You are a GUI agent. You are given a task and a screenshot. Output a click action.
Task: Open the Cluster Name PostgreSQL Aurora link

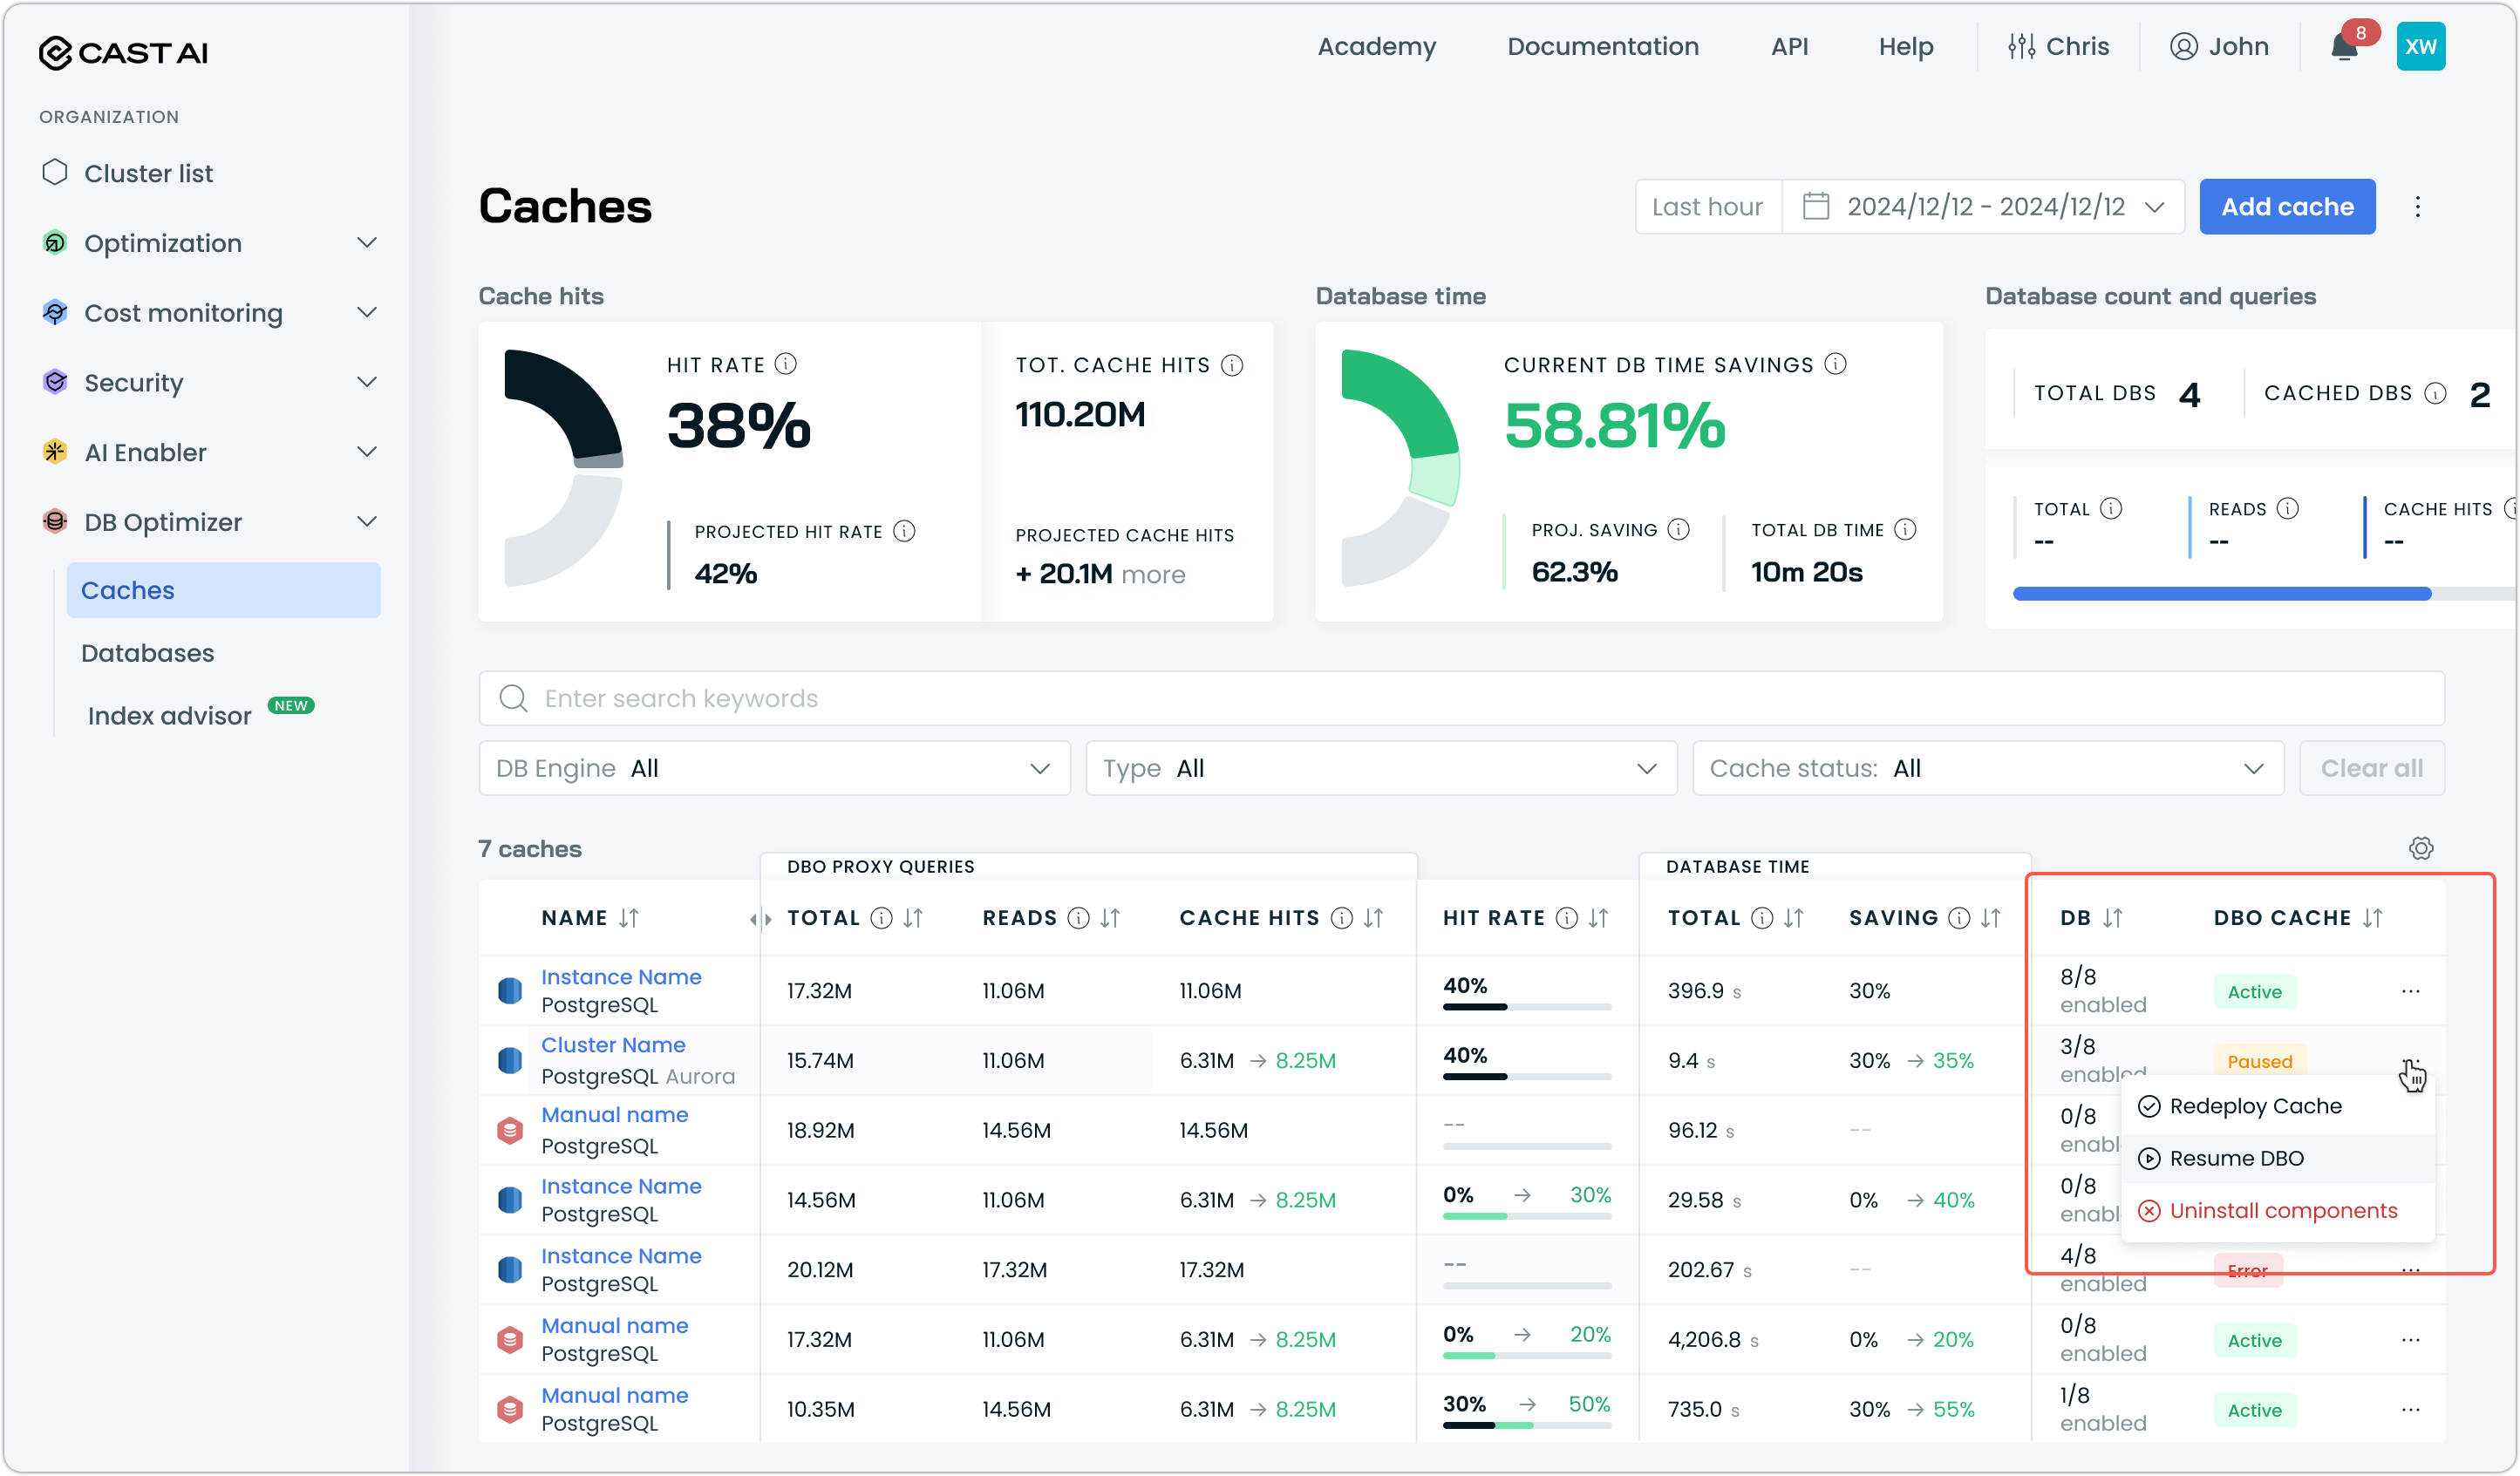(613, 1044)
